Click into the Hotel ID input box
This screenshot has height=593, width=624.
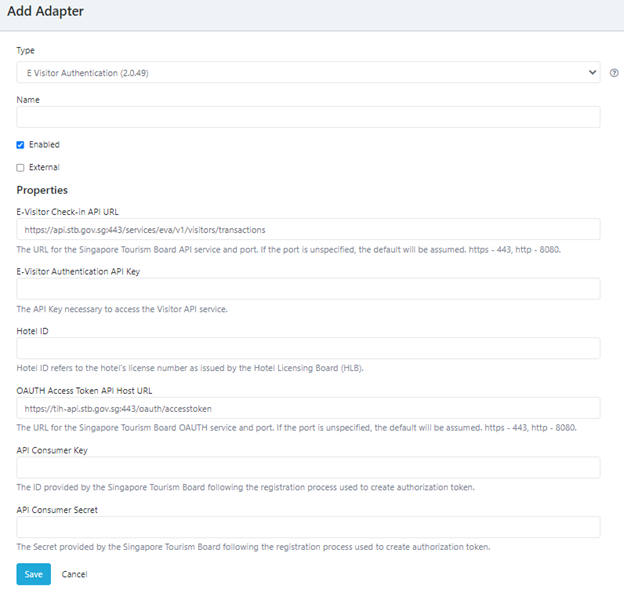click(308, 348)
